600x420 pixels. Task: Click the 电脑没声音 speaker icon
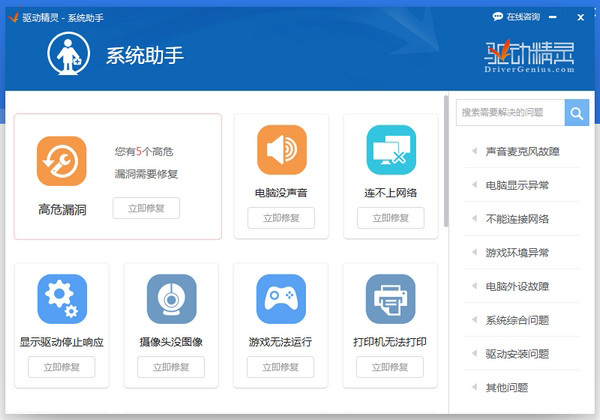(x=281, y=150)
